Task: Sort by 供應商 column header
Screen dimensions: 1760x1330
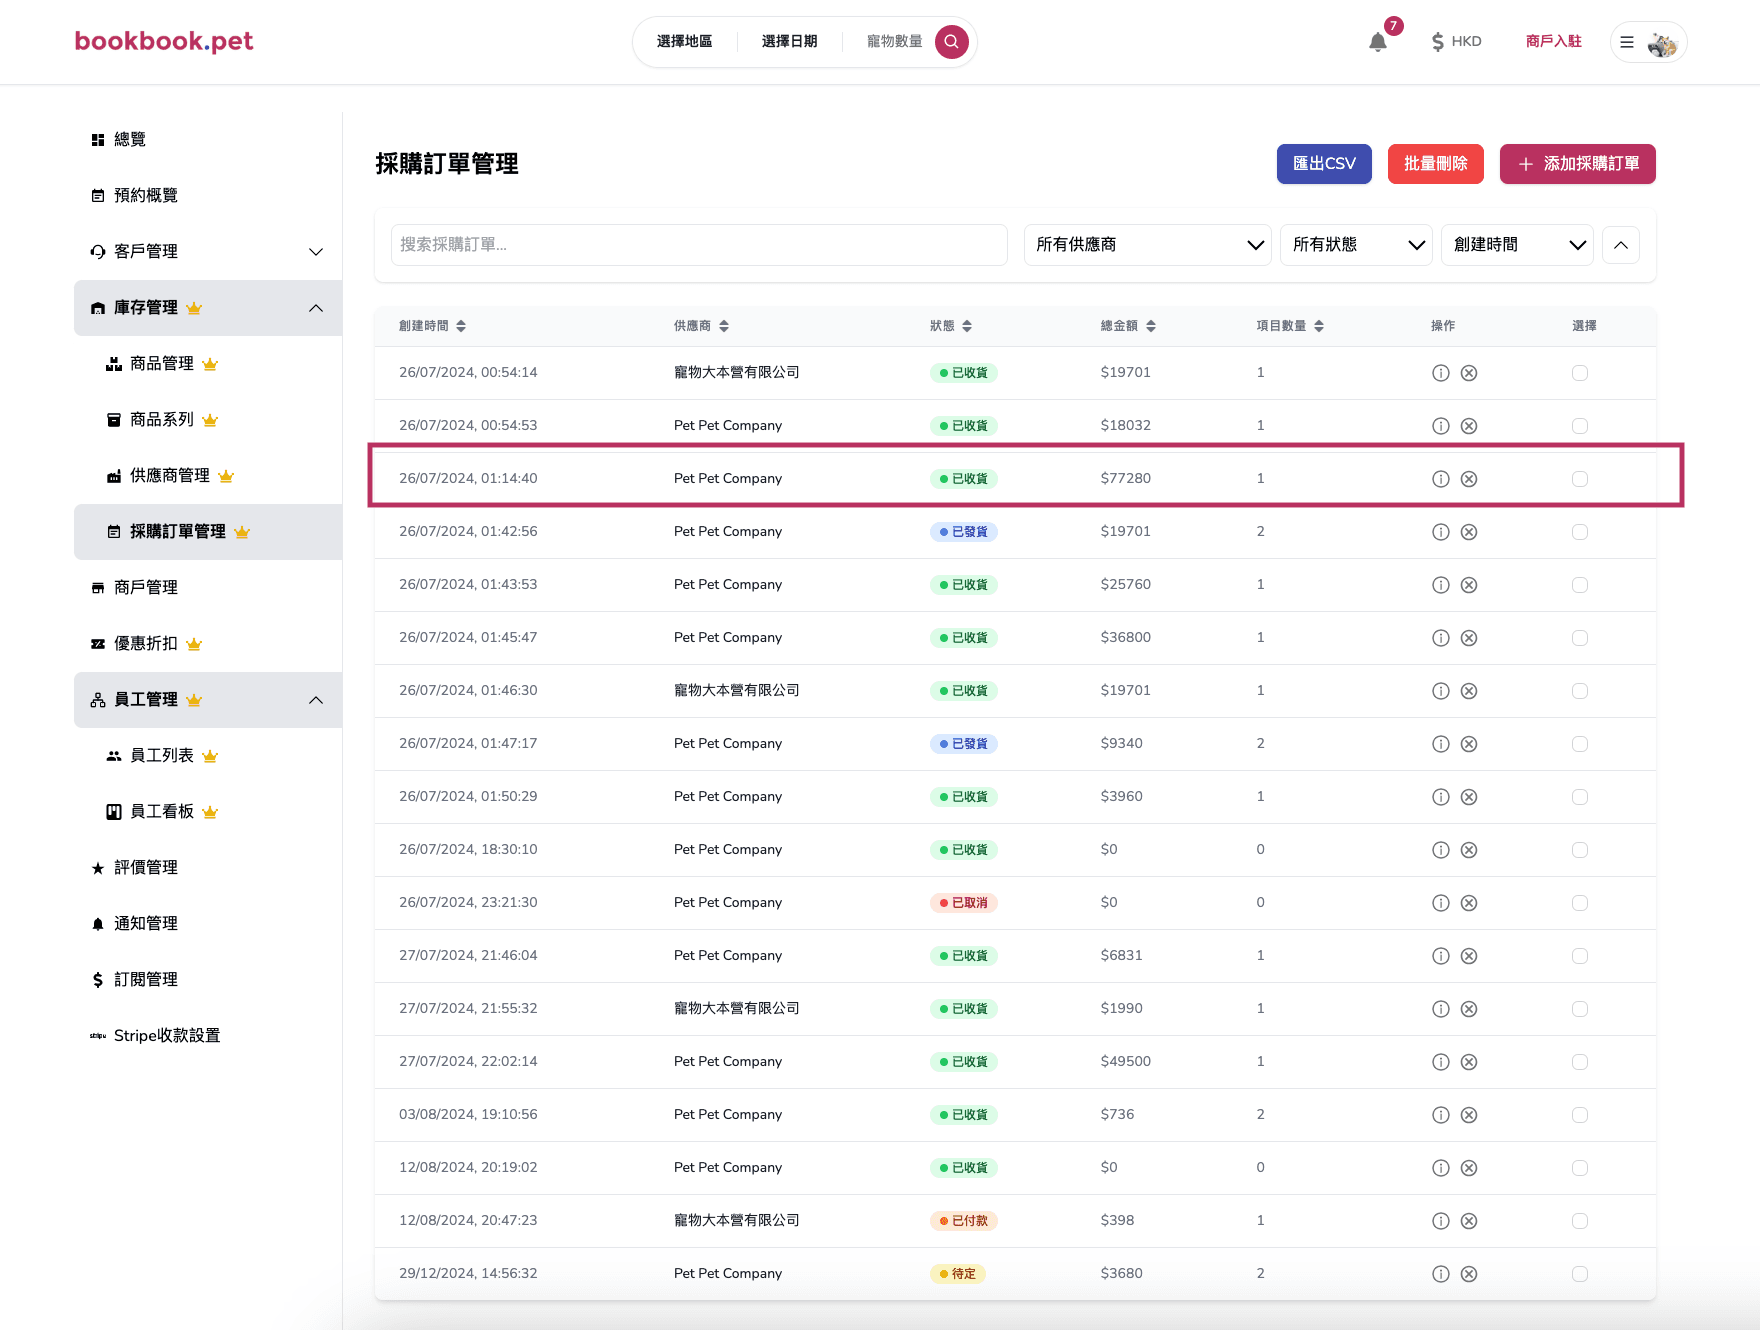Action: pyautogui.click(x=701, y=326)
